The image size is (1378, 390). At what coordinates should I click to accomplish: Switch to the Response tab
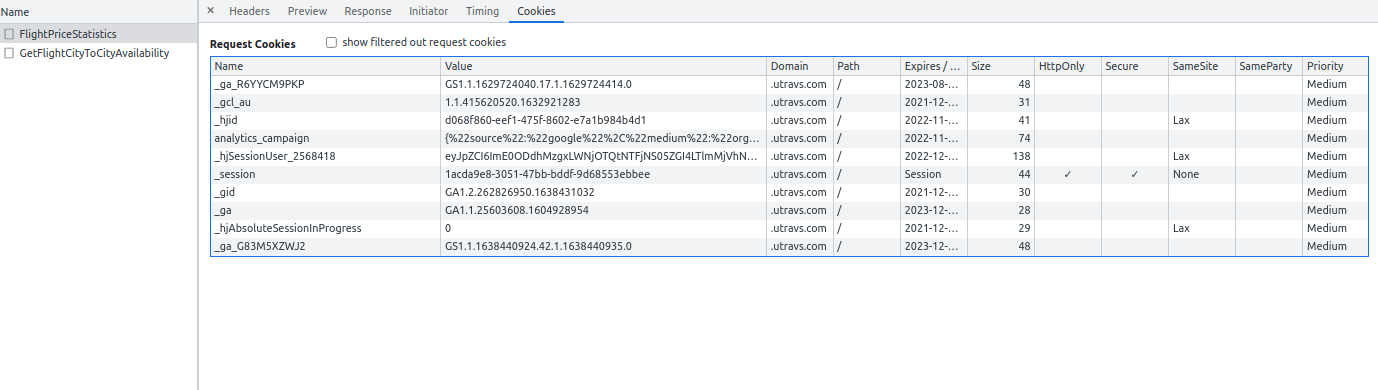tap(368, 11)
